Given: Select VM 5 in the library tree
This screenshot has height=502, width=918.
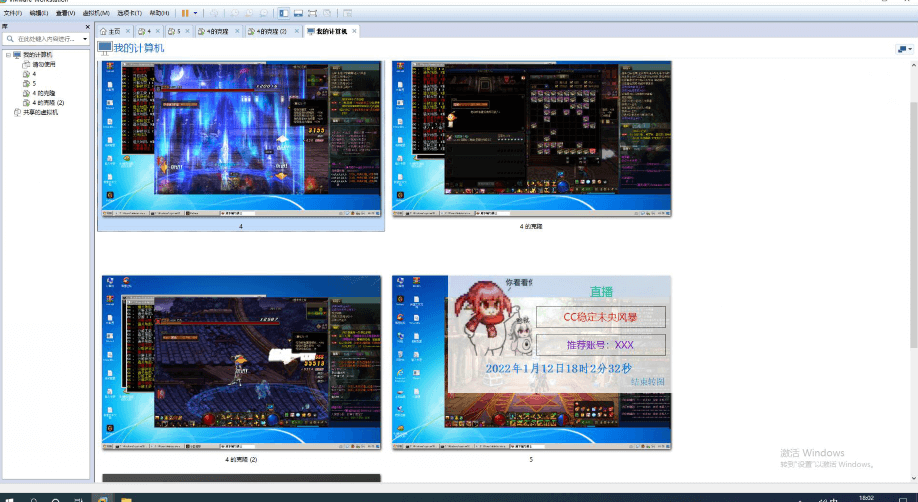Looking at the screenshot, I should tap(34, 83).
